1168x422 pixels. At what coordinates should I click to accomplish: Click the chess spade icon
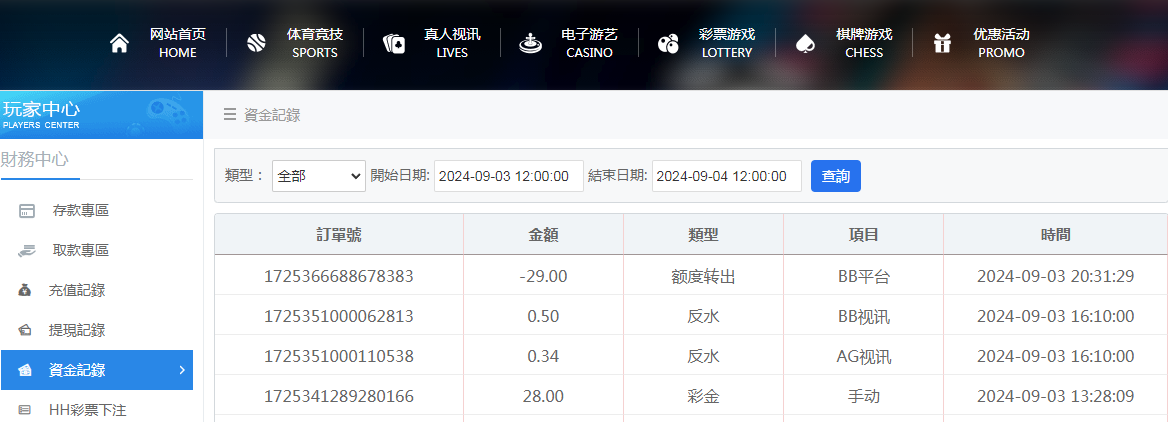pyautogui.click(x=804, y=43)
